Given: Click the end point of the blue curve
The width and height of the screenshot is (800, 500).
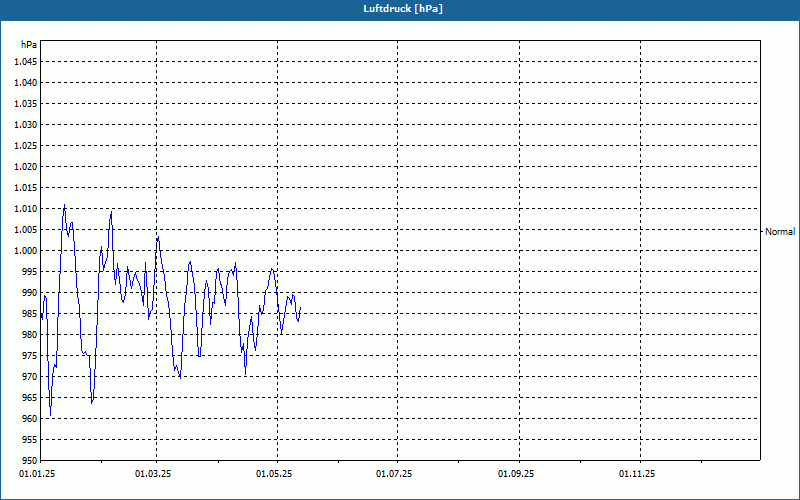Looking at the screenshot, I should point(301,308).
